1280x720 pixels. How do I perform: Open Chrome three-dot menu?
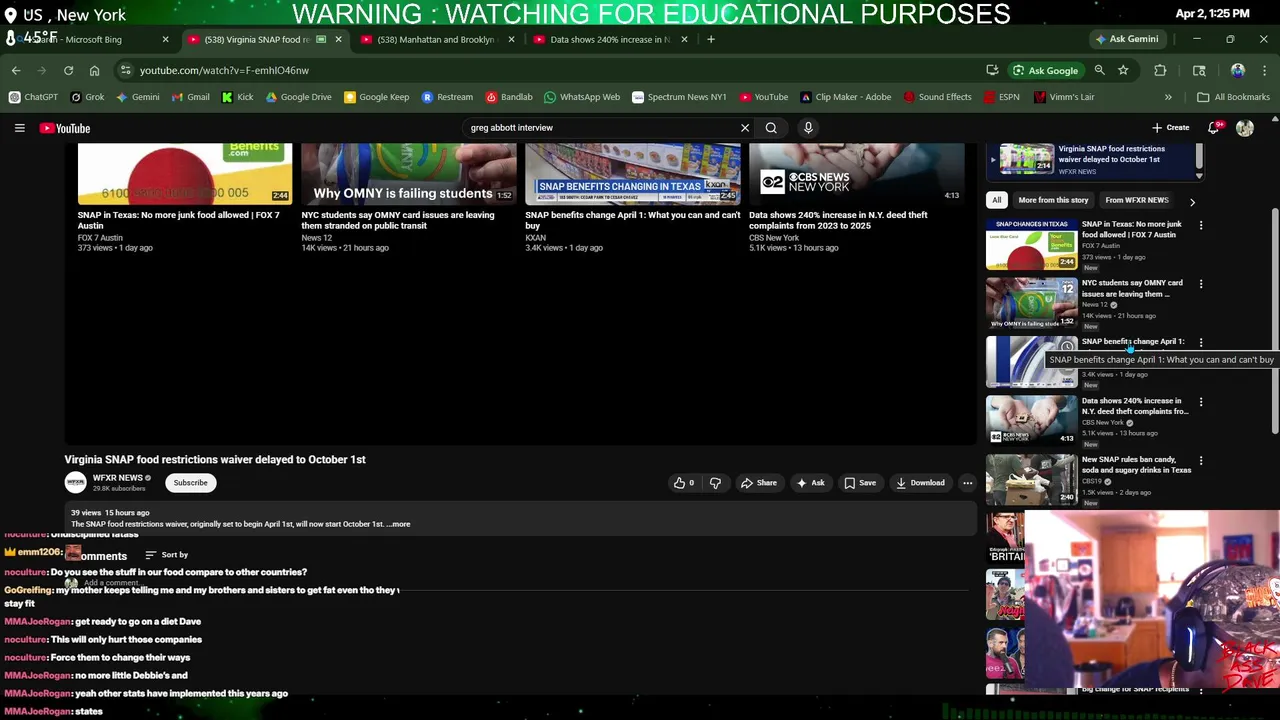[1264, 70]
